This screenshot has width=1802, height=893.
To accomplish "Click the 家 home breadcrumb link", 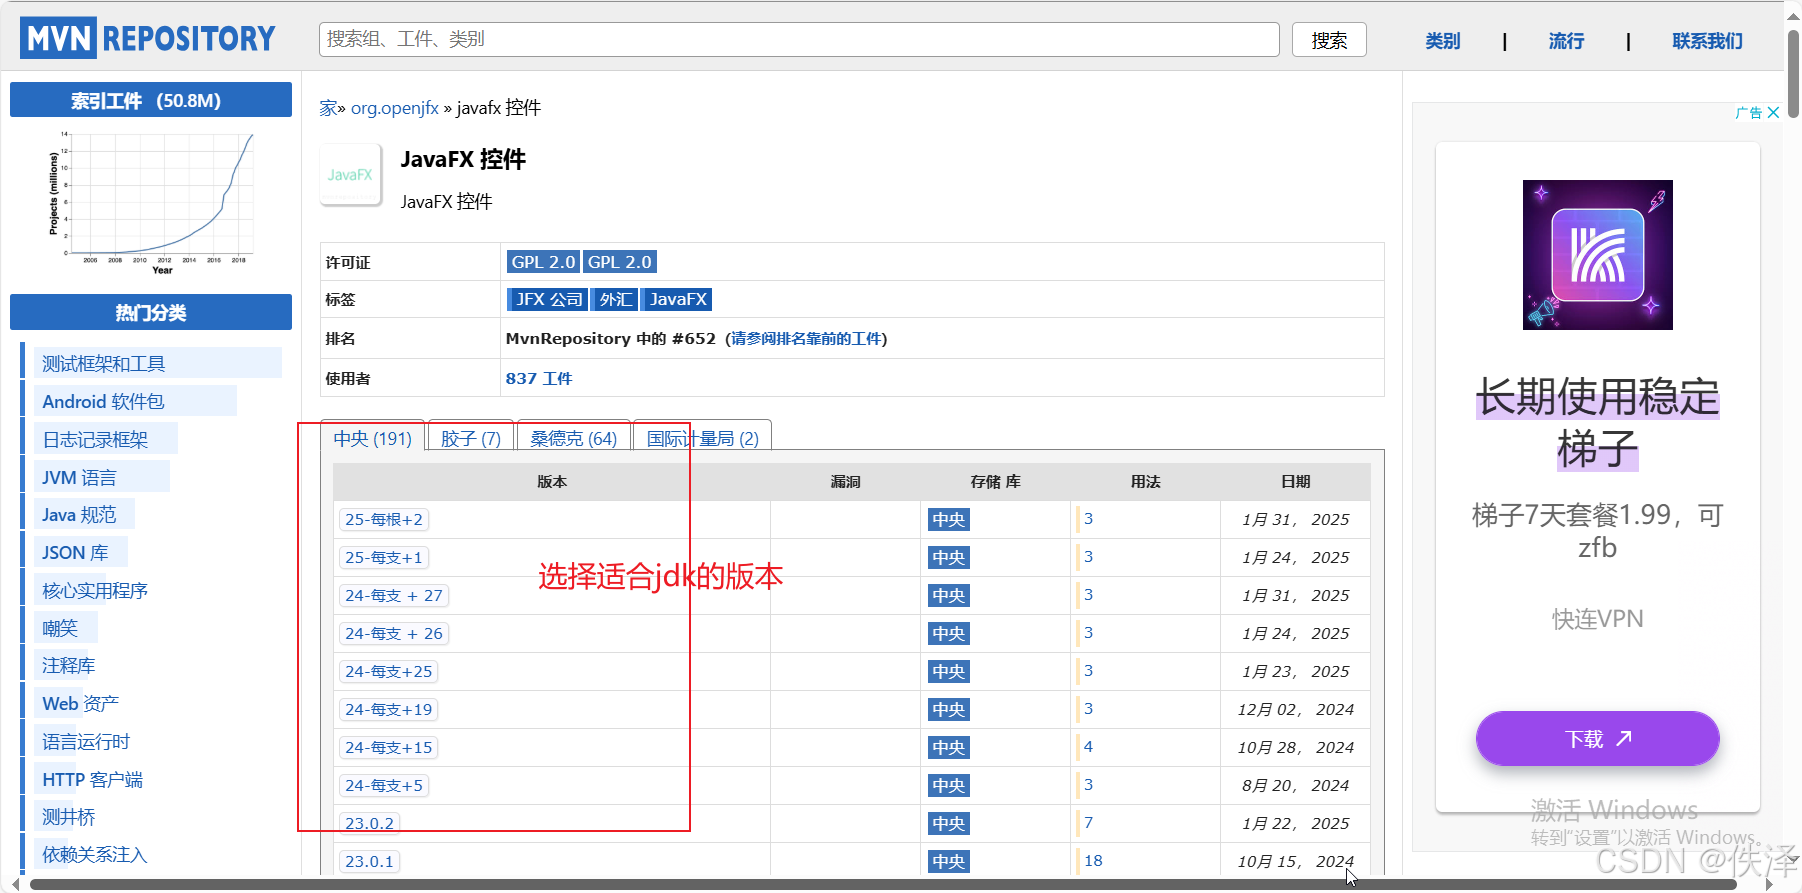I will (x=328, y=108).
